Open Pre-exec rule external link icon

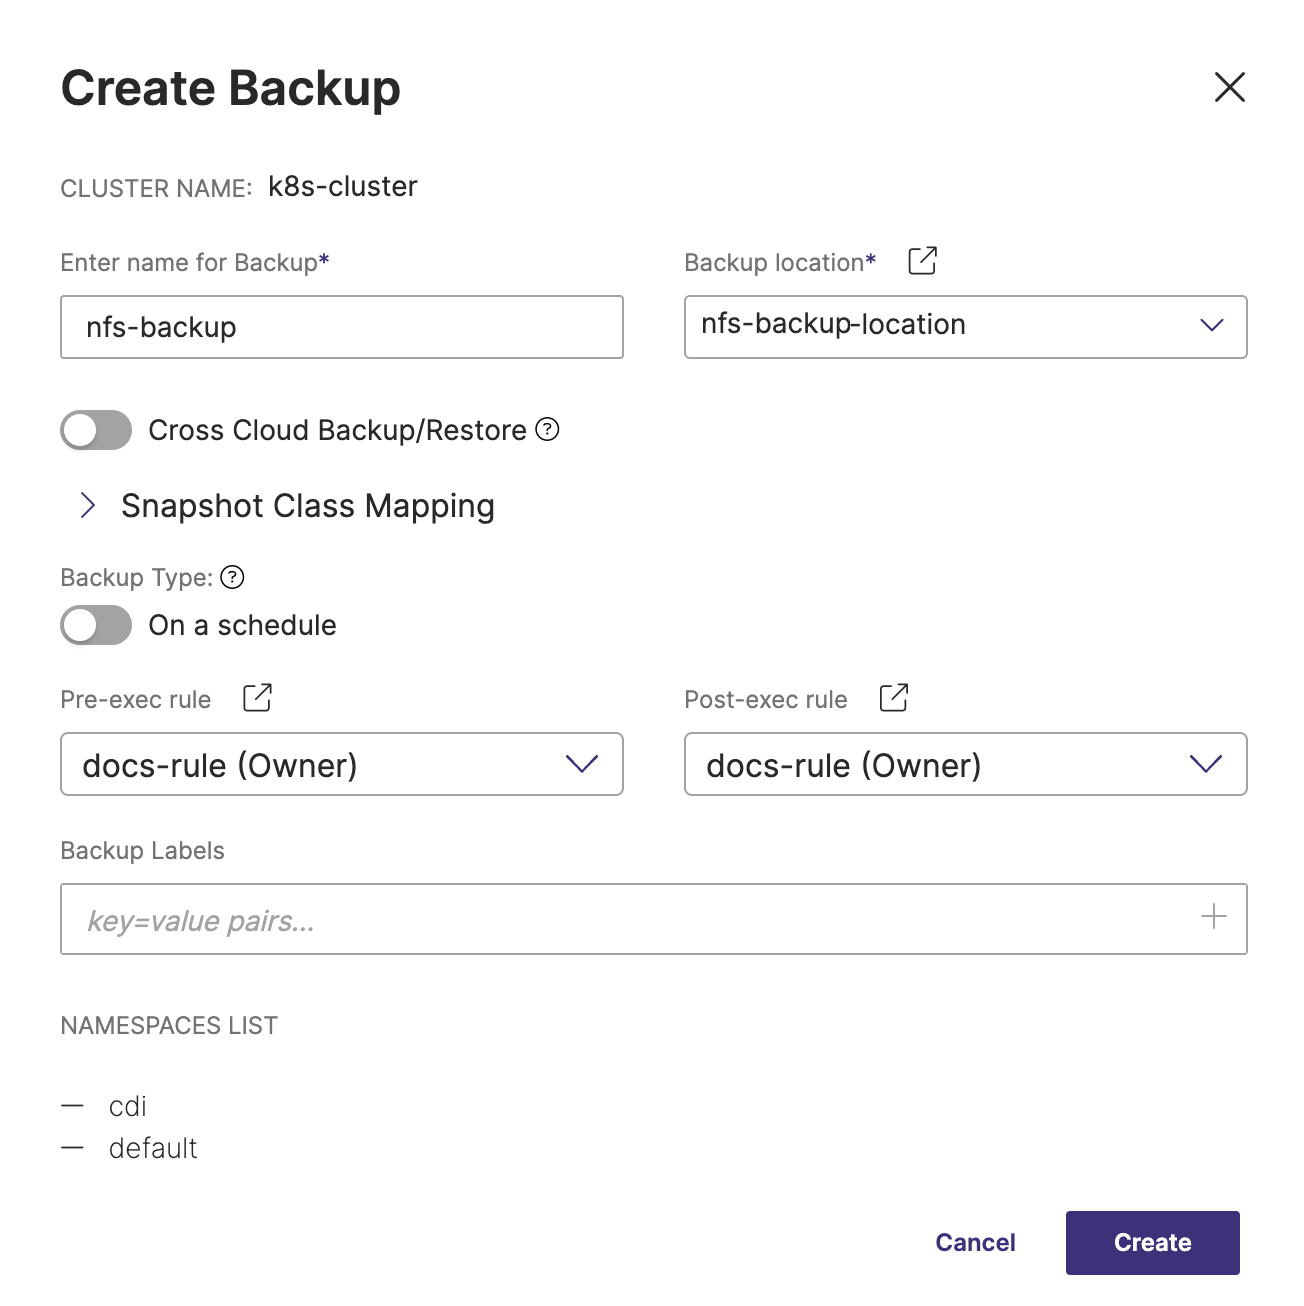click(x=257, y=698)
